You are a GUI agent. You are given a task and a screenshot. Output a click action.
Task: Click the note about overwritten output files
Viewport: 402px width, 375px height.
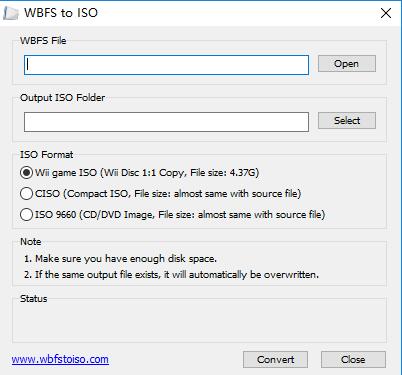point(171,275)
